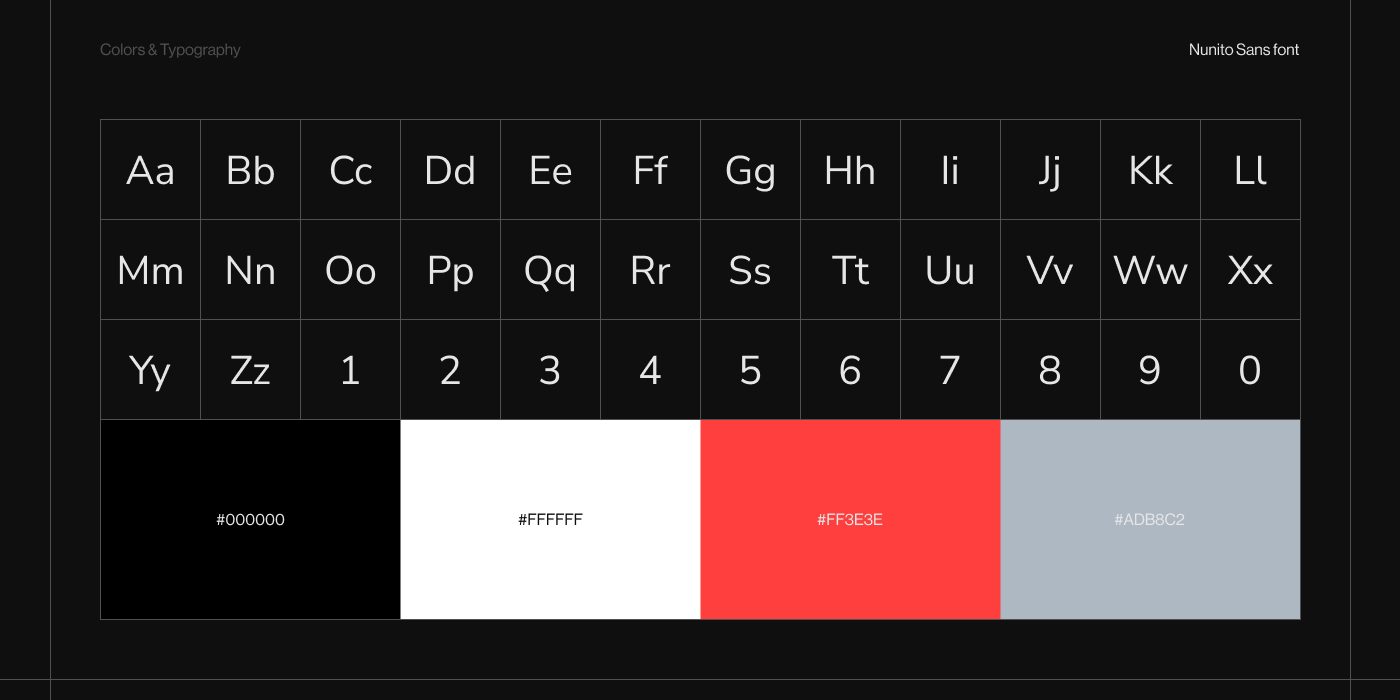Click the Ss letter cell

[x=750, y=270]
